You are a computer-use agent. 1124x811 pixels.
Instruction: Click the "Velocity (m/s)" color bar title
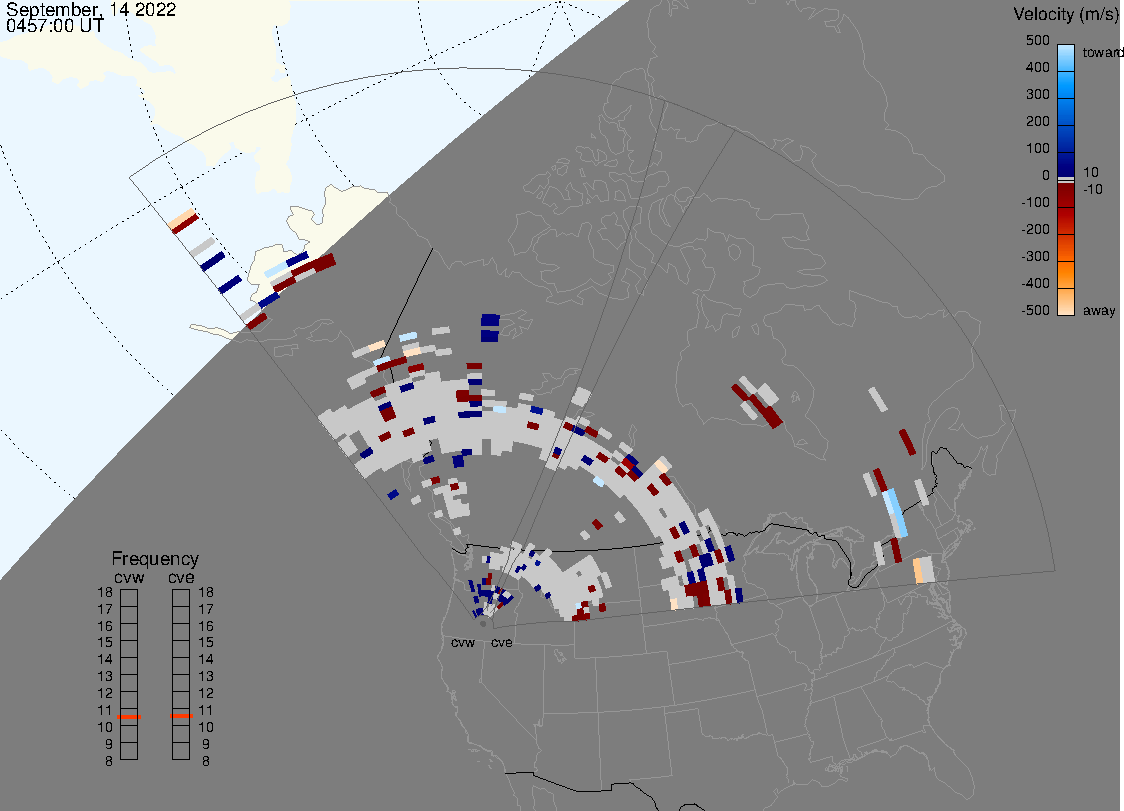click(1066, 14)
